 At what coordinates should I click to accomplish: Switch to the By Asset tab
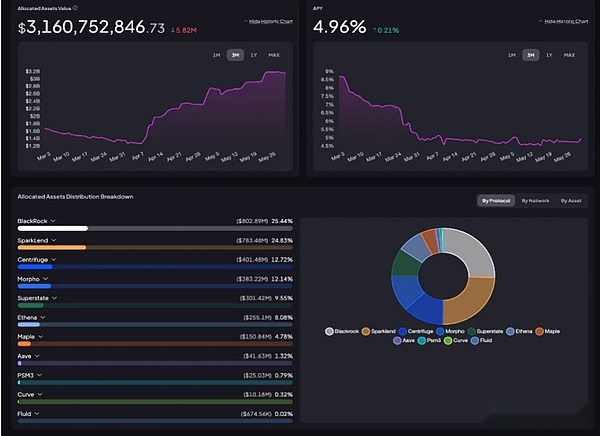click(571, 201)
